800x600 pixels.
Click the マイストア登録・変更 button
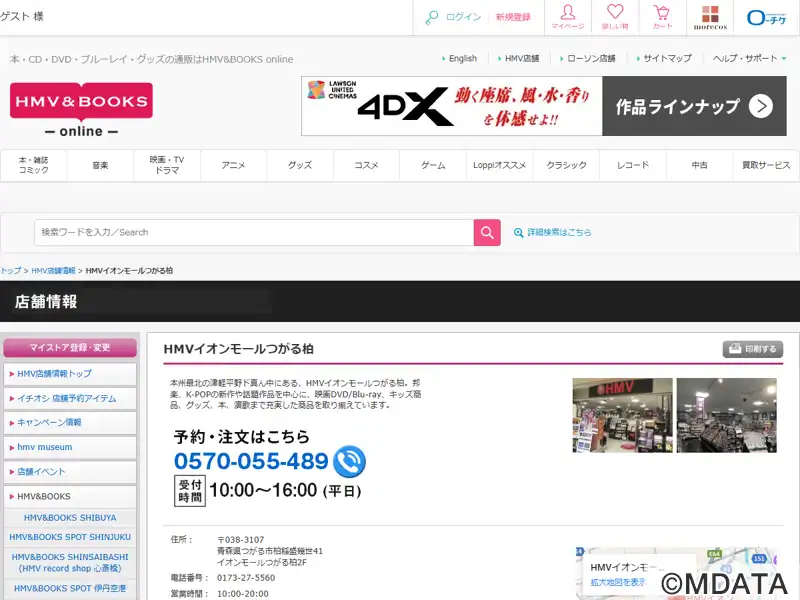tap(70, 348)
